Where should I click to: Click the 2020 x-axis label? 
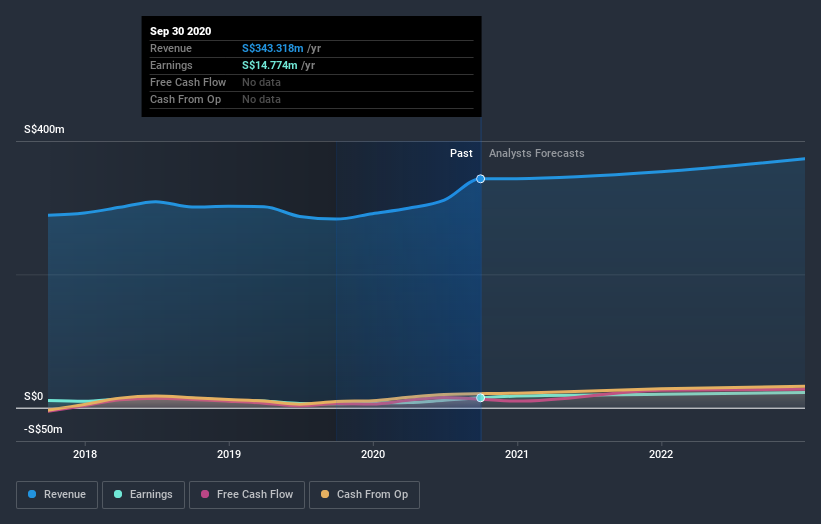point(373,454)
